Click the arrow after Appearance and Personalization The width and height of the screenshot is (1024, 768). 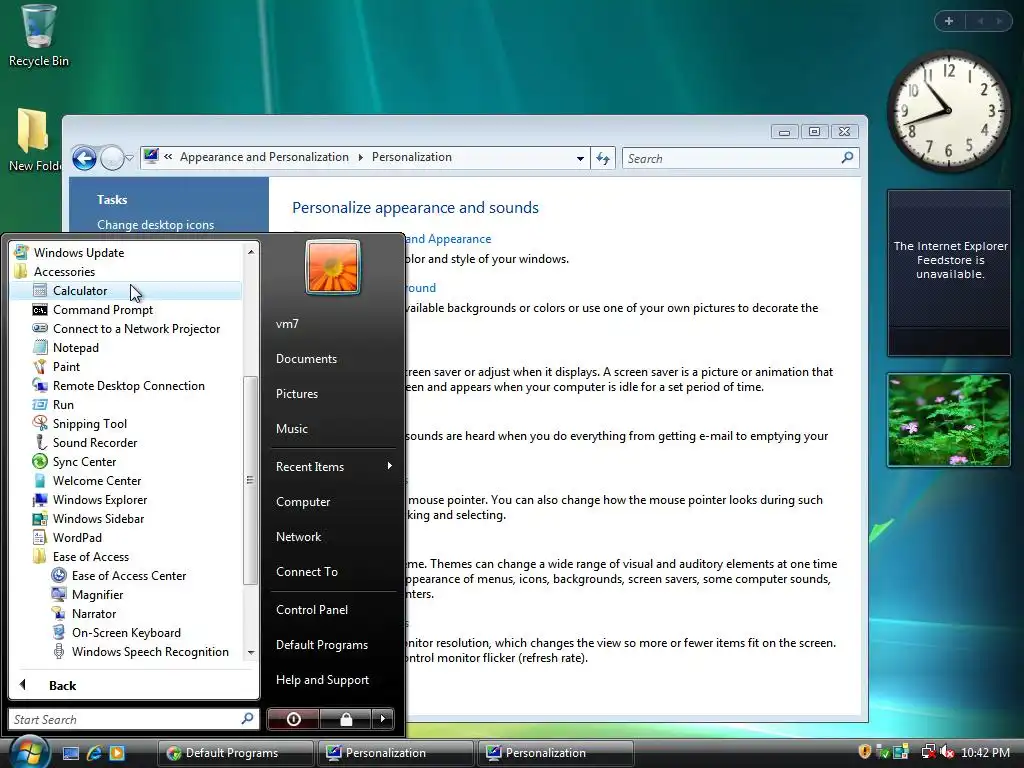pos(360,157)
